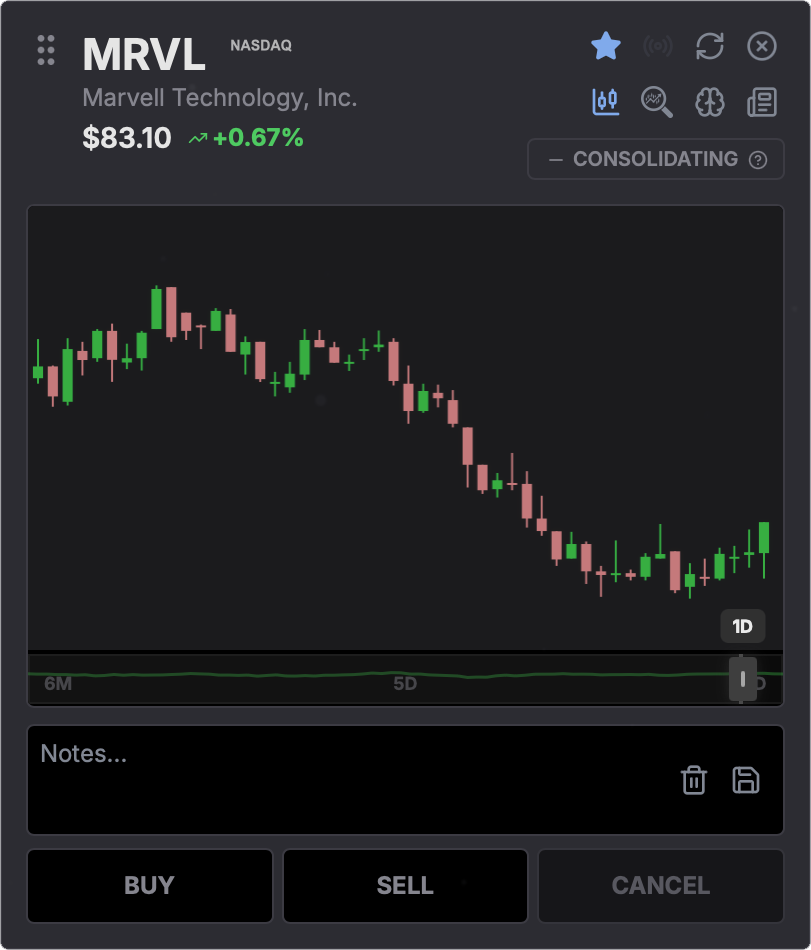Select the 5D mark on timeframe slider

tap(405, 684)
